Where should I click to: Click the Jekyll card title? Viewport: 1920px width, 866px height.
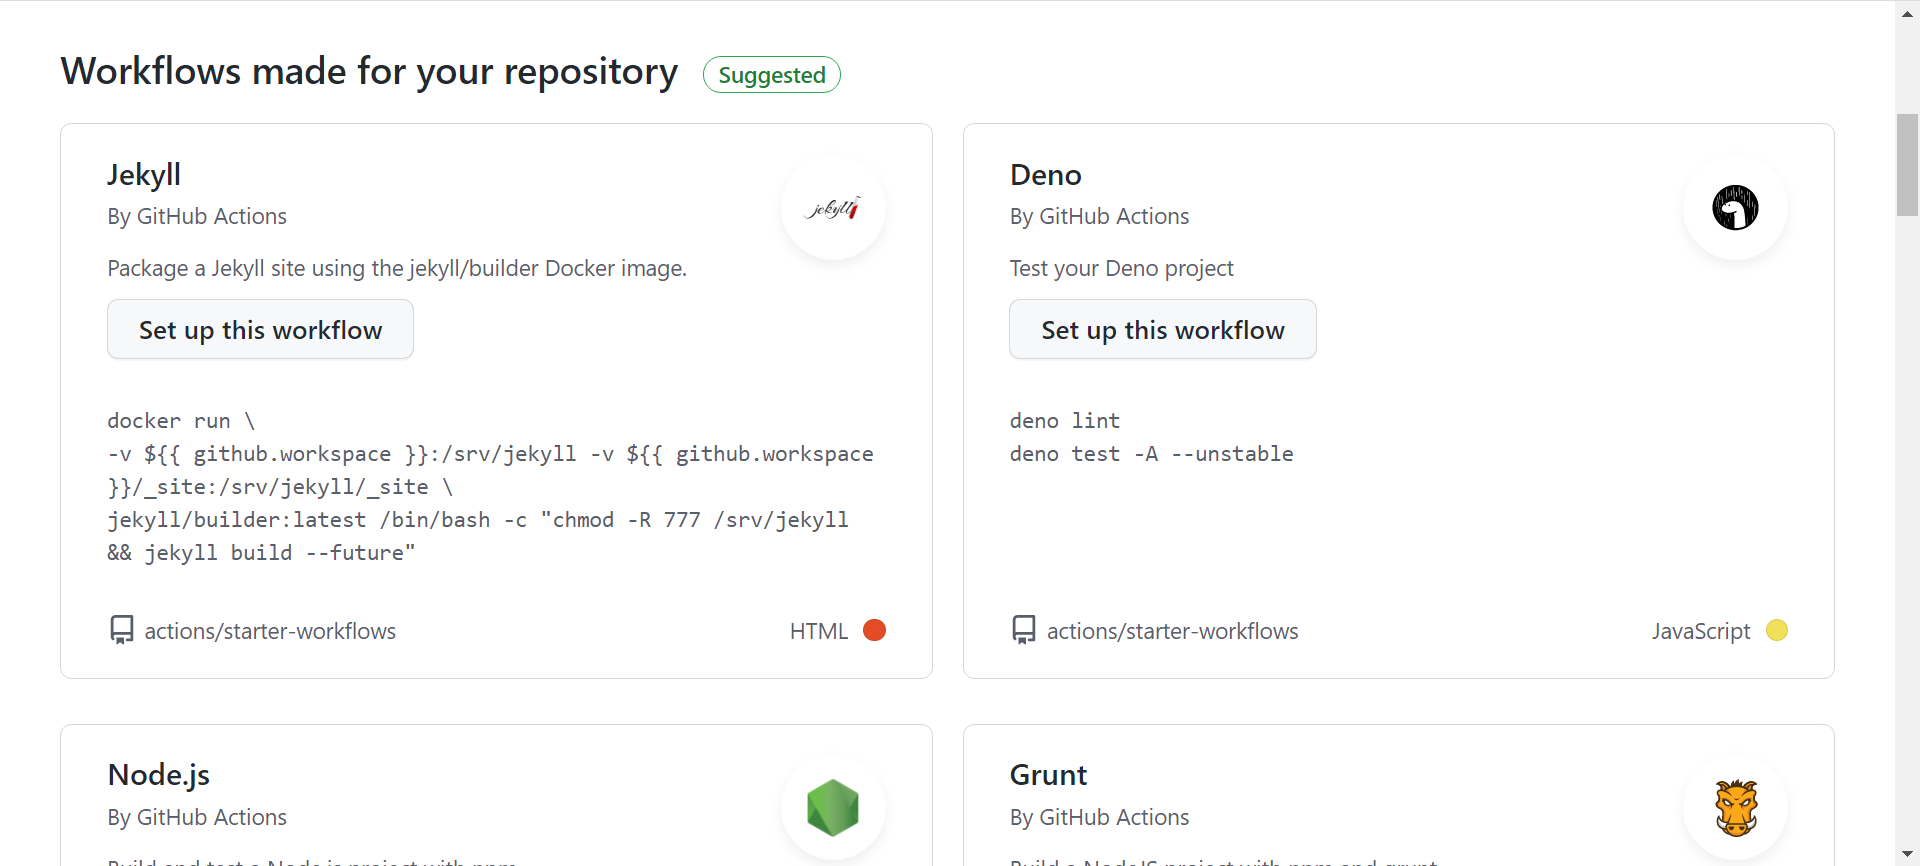144,175
